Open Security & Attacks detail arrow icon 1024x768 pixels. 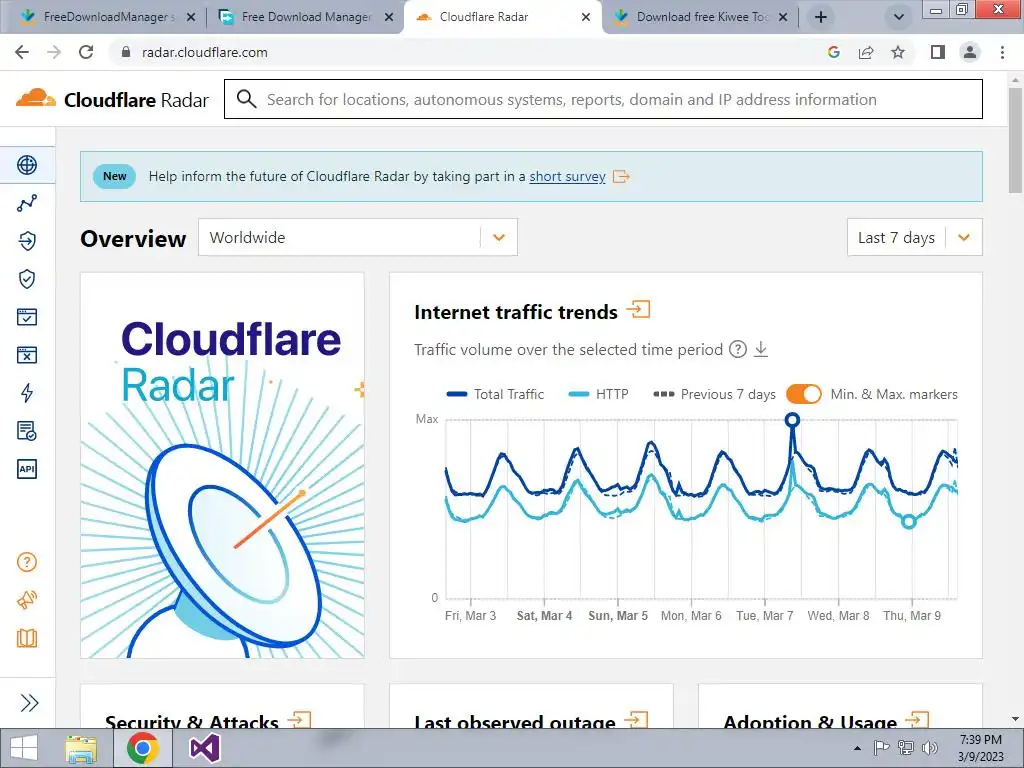tap(299, 720)
